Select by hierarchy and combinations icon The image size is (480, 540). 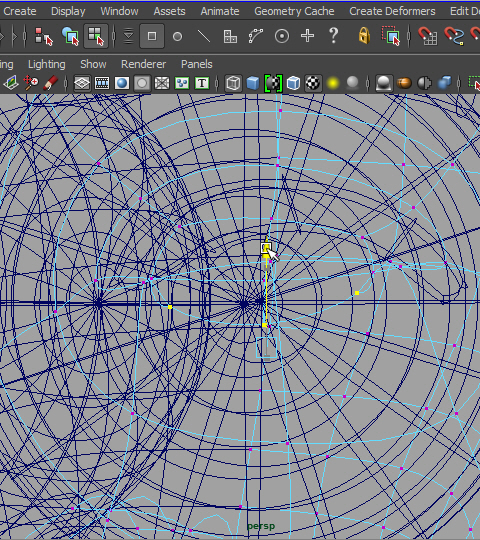(44, 36)
